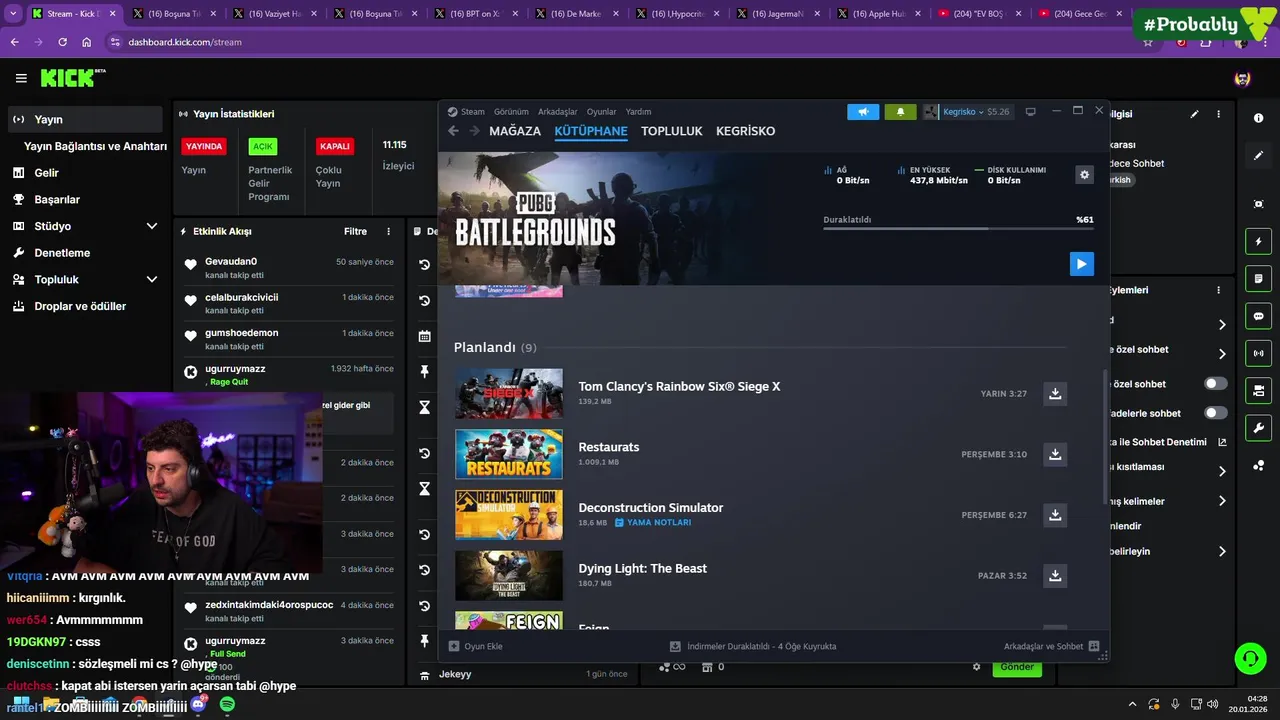1280x720 pixels.
Task: Open chat actions three-dot menu
Action: point(1218,290)
